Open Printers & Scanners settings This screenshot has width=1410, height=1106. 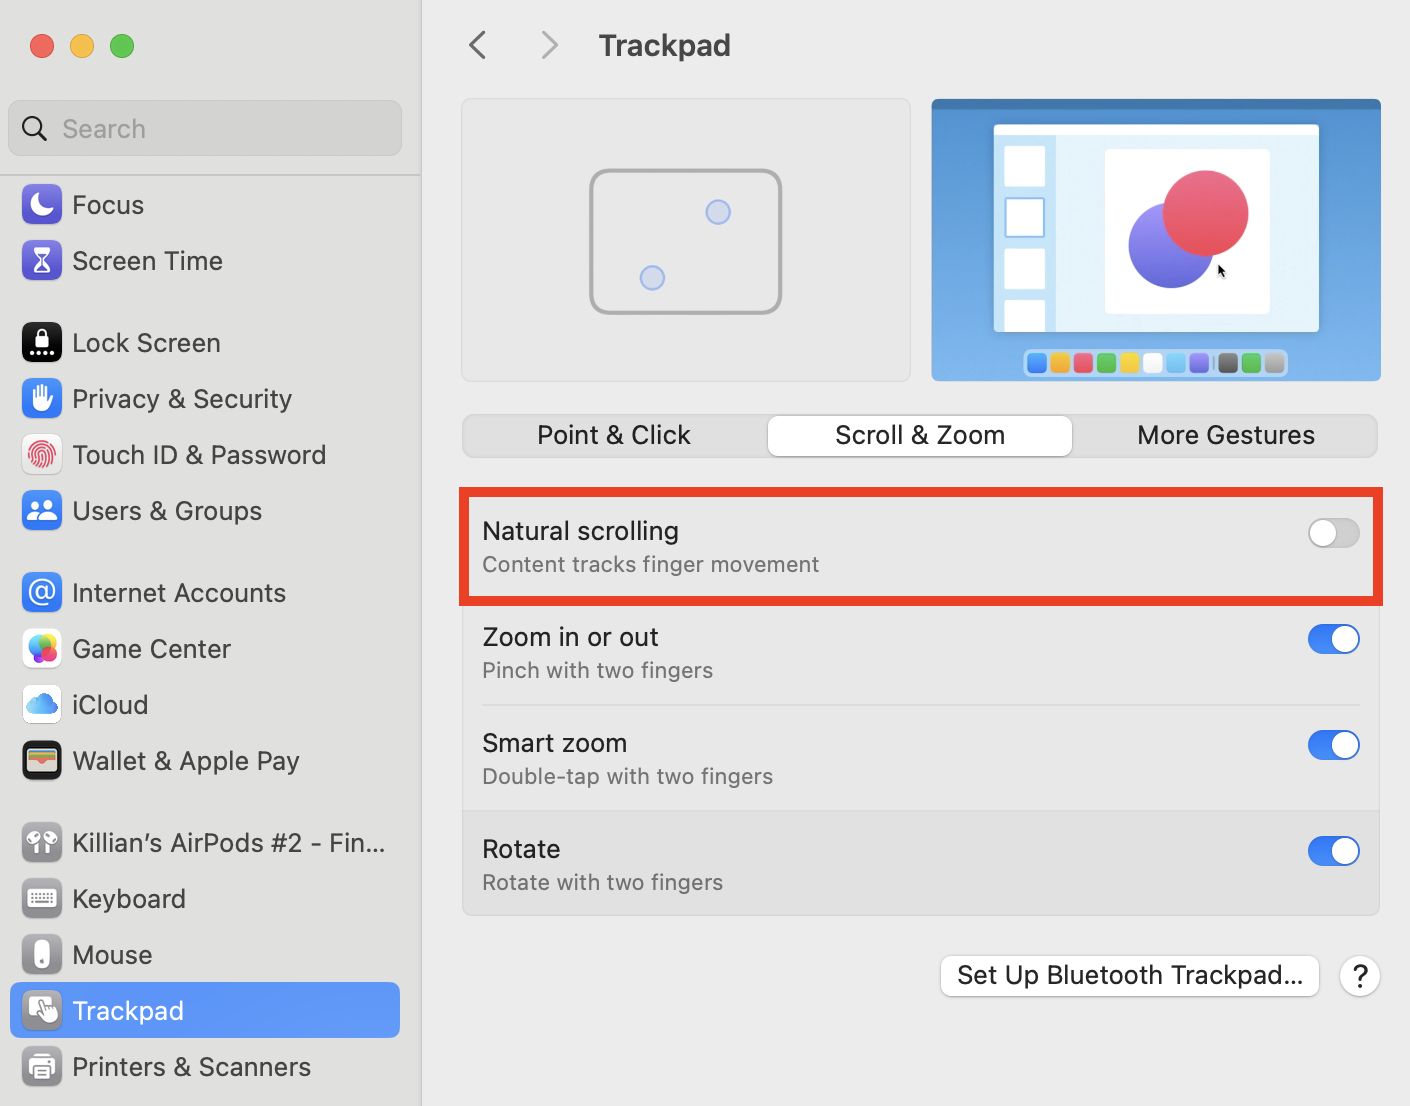point(41,1066)
